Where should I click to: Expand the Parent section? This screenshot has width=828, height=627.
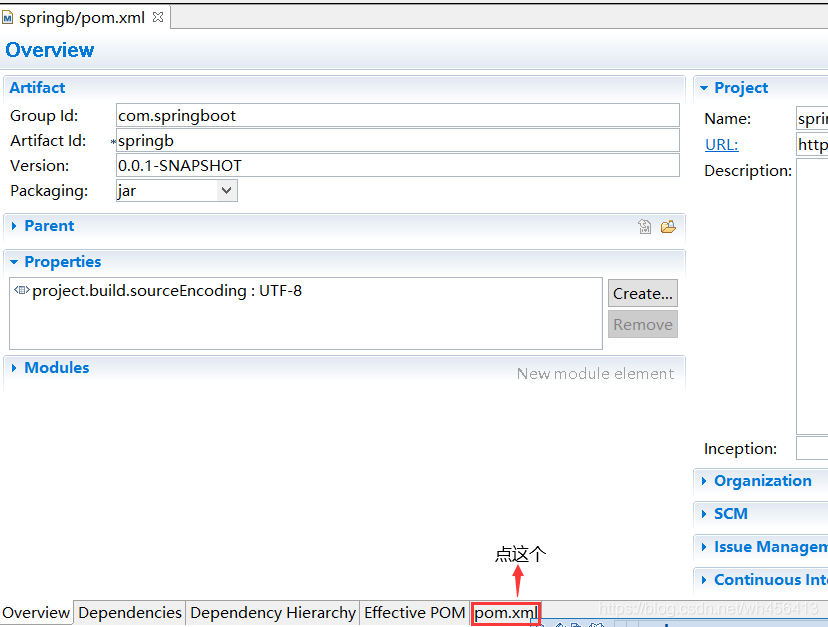point(14,226)
